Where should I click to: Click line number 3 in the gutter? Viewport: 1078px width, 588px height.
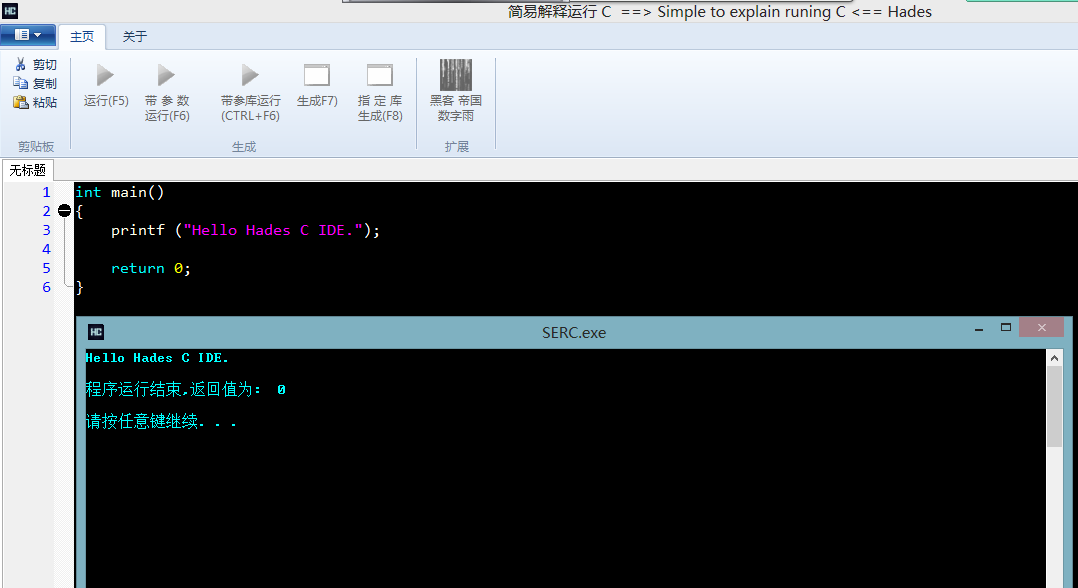pyautogui.click(x=46, y=230)
